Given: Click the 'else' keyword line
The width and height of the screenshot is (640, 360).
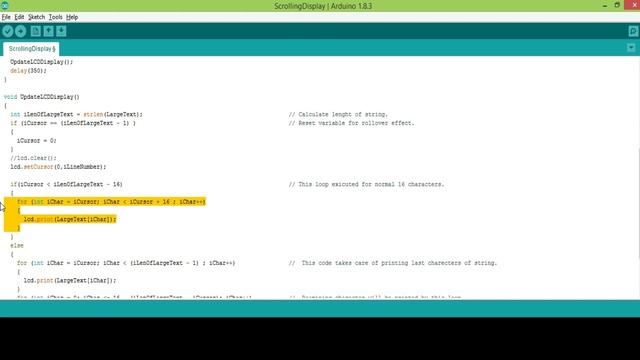Looking at the screenshot, I should pyautogui.click(x=17, y=246).
